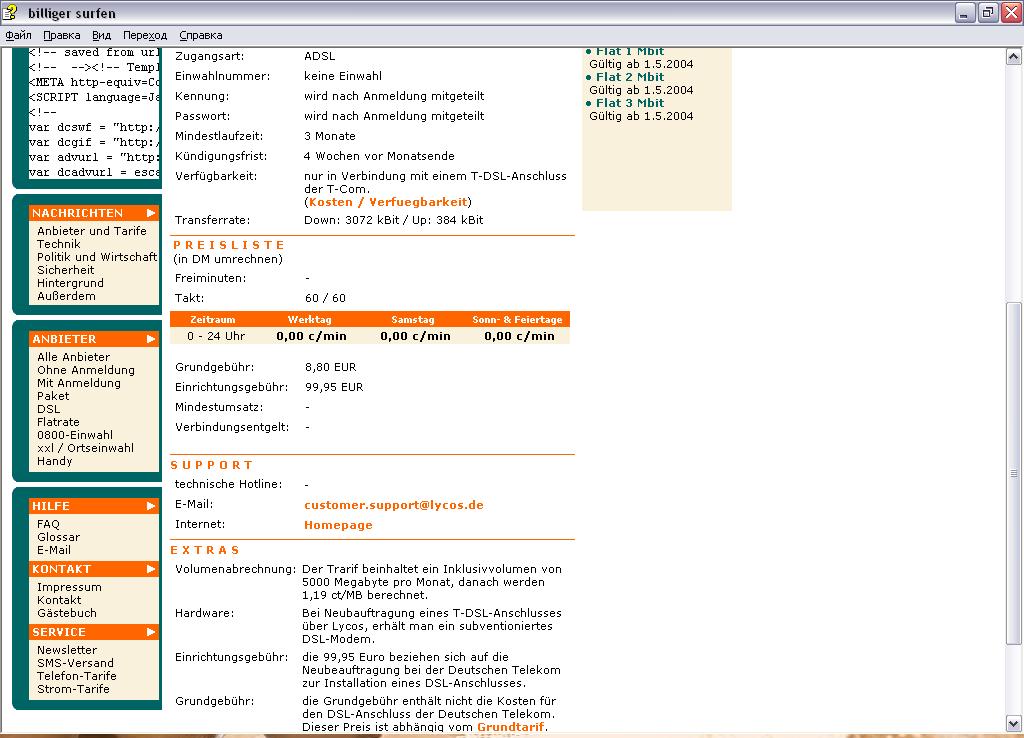Screen dimensions: 1024x738
Task: Click the Einrichtungsgebühr value 99,95 EUR
Action: coord(334,387)
